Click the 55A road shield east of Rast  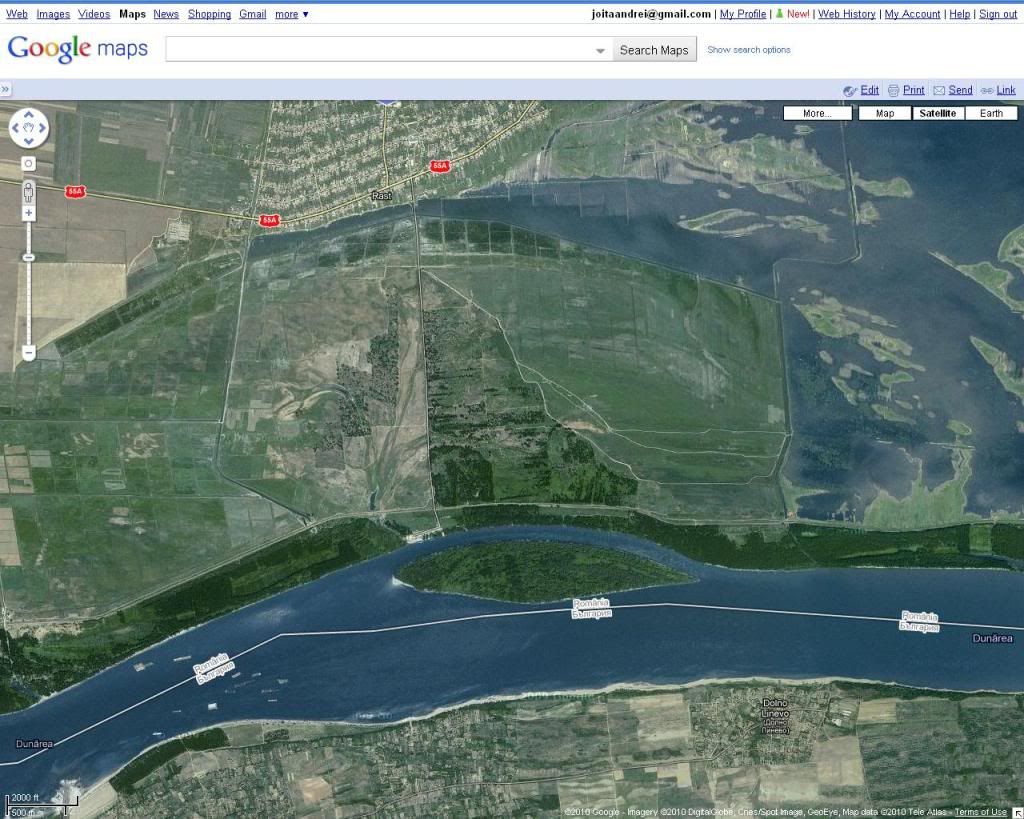coord(440,166)
